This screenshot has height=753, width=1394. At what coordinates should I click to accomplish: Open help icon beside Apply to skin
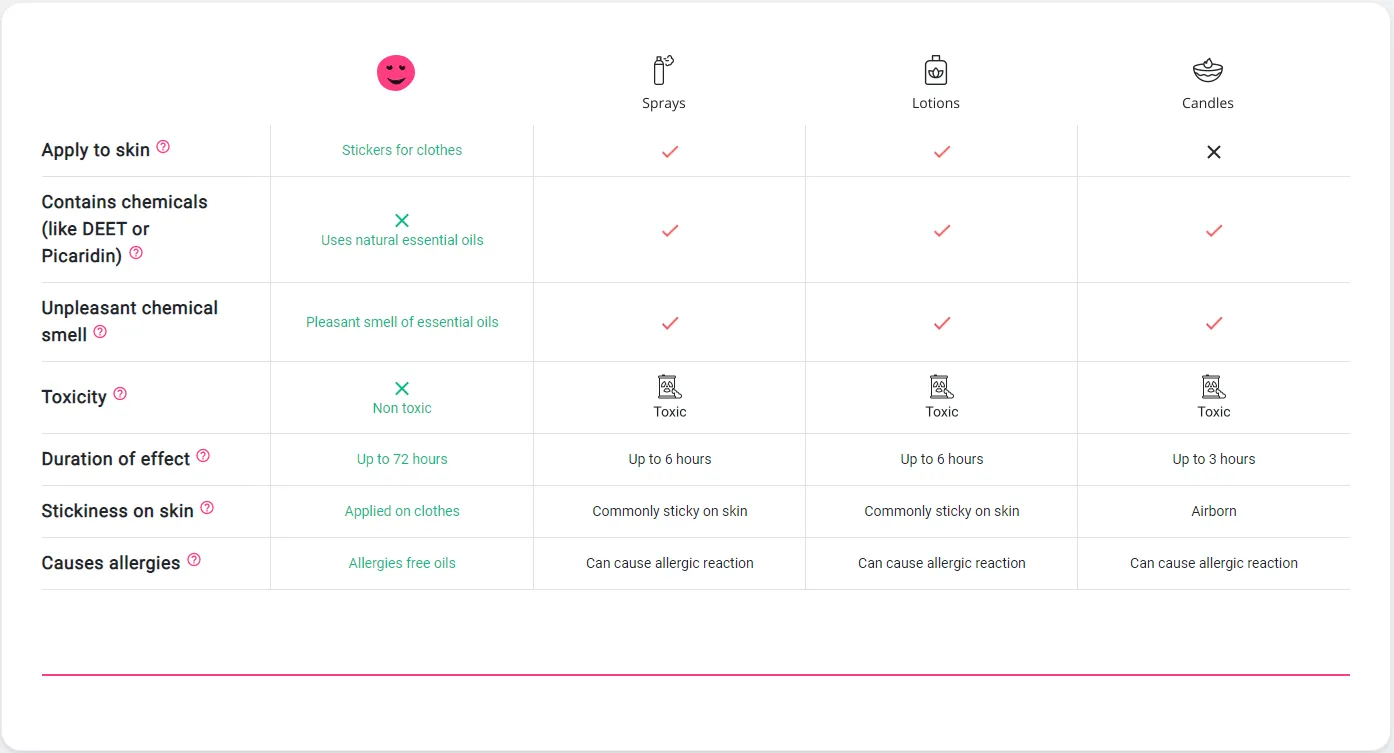click(x=163, y=147)
